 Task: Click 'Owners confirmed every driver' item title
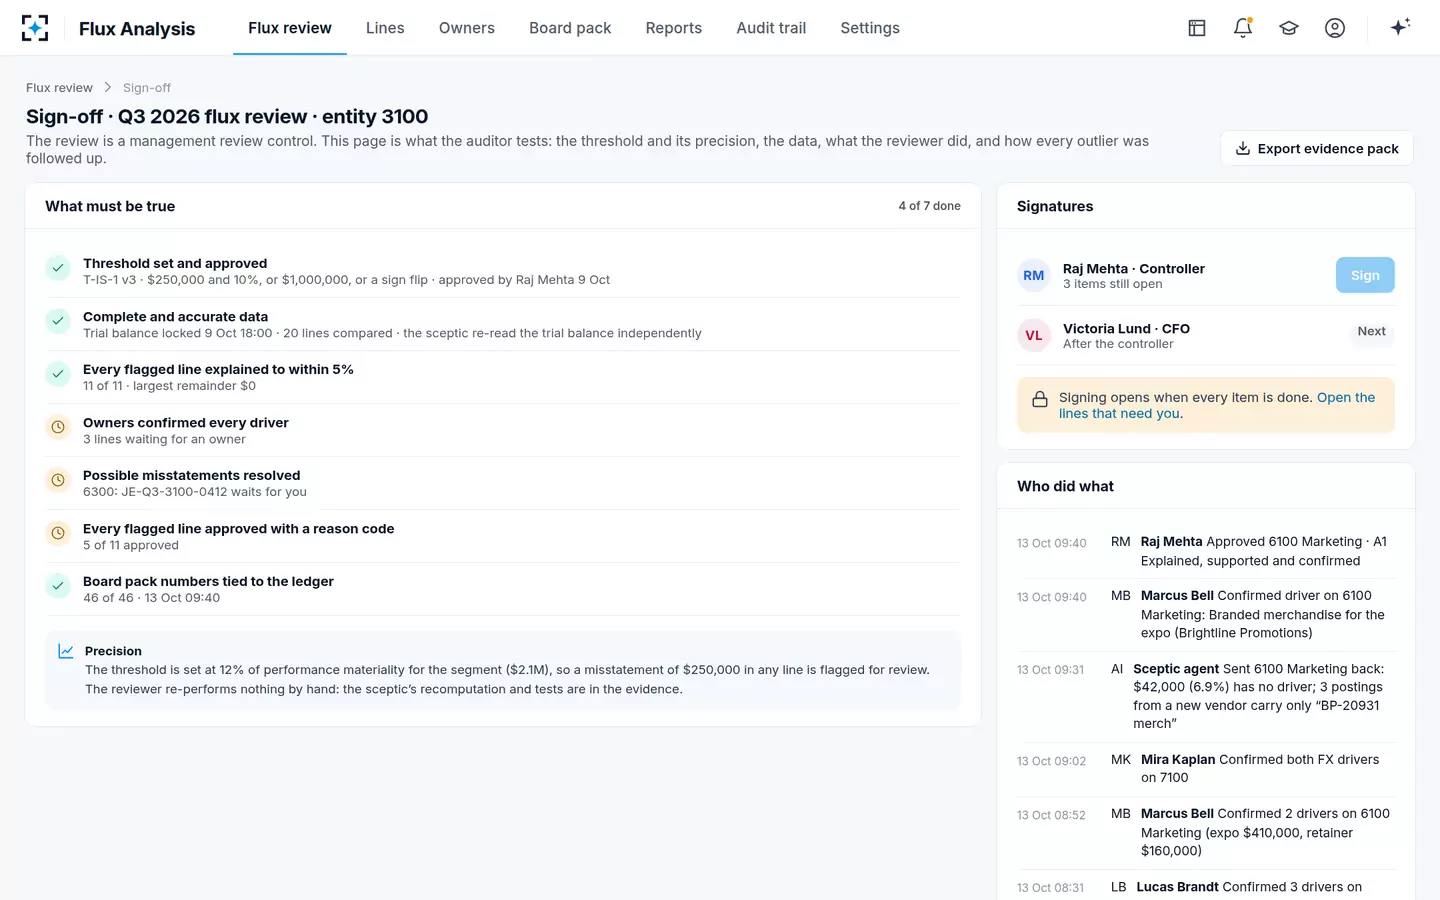point(186,422)
